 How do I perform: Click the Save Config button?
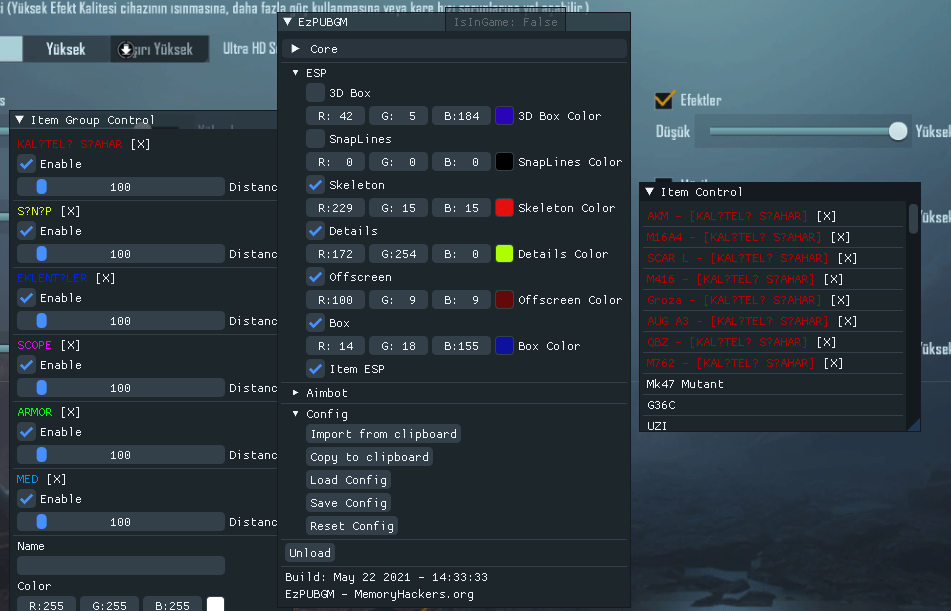click(348, 503)
